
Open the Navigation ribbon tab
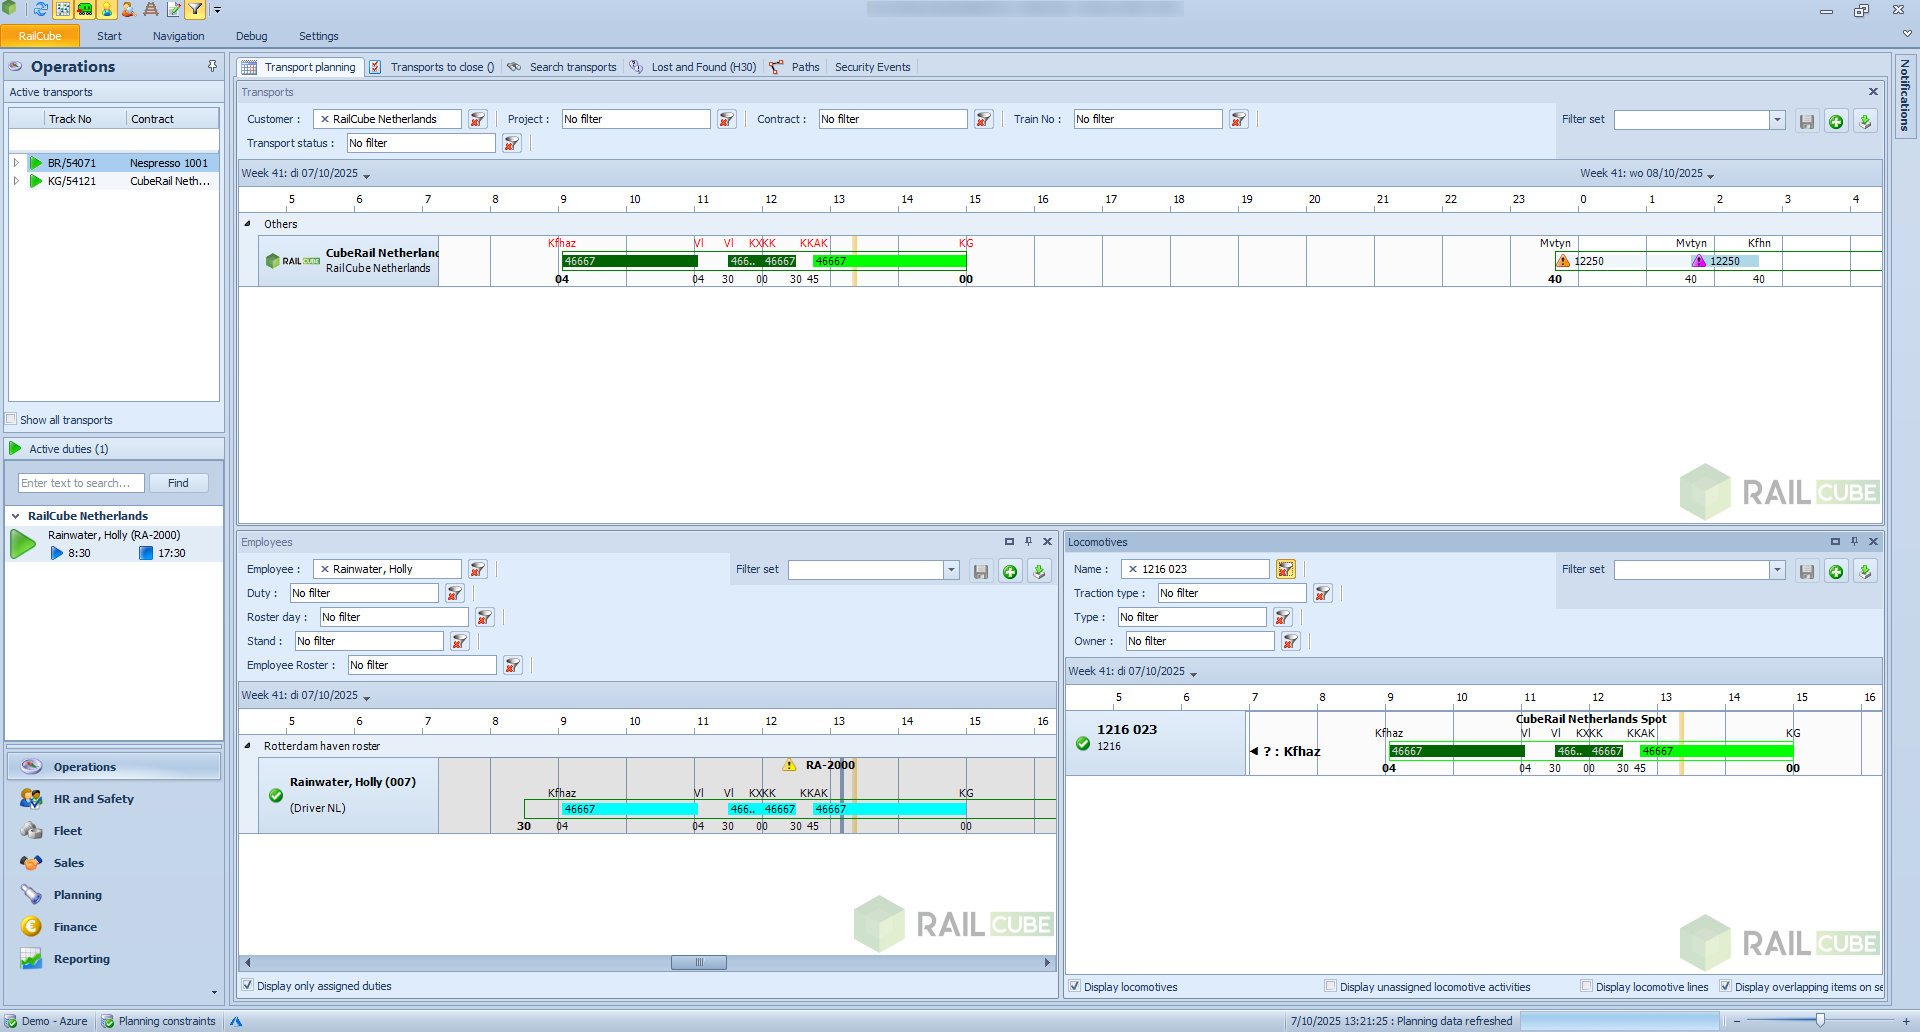tap(178, 36)
